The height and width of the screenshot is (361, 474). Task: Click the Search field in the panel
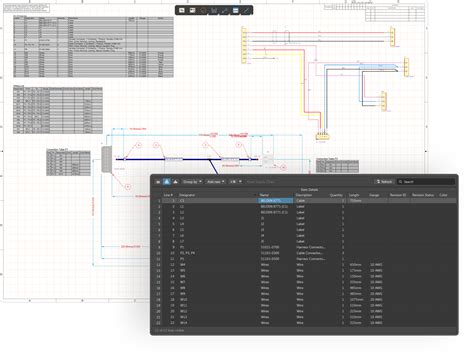426,182
